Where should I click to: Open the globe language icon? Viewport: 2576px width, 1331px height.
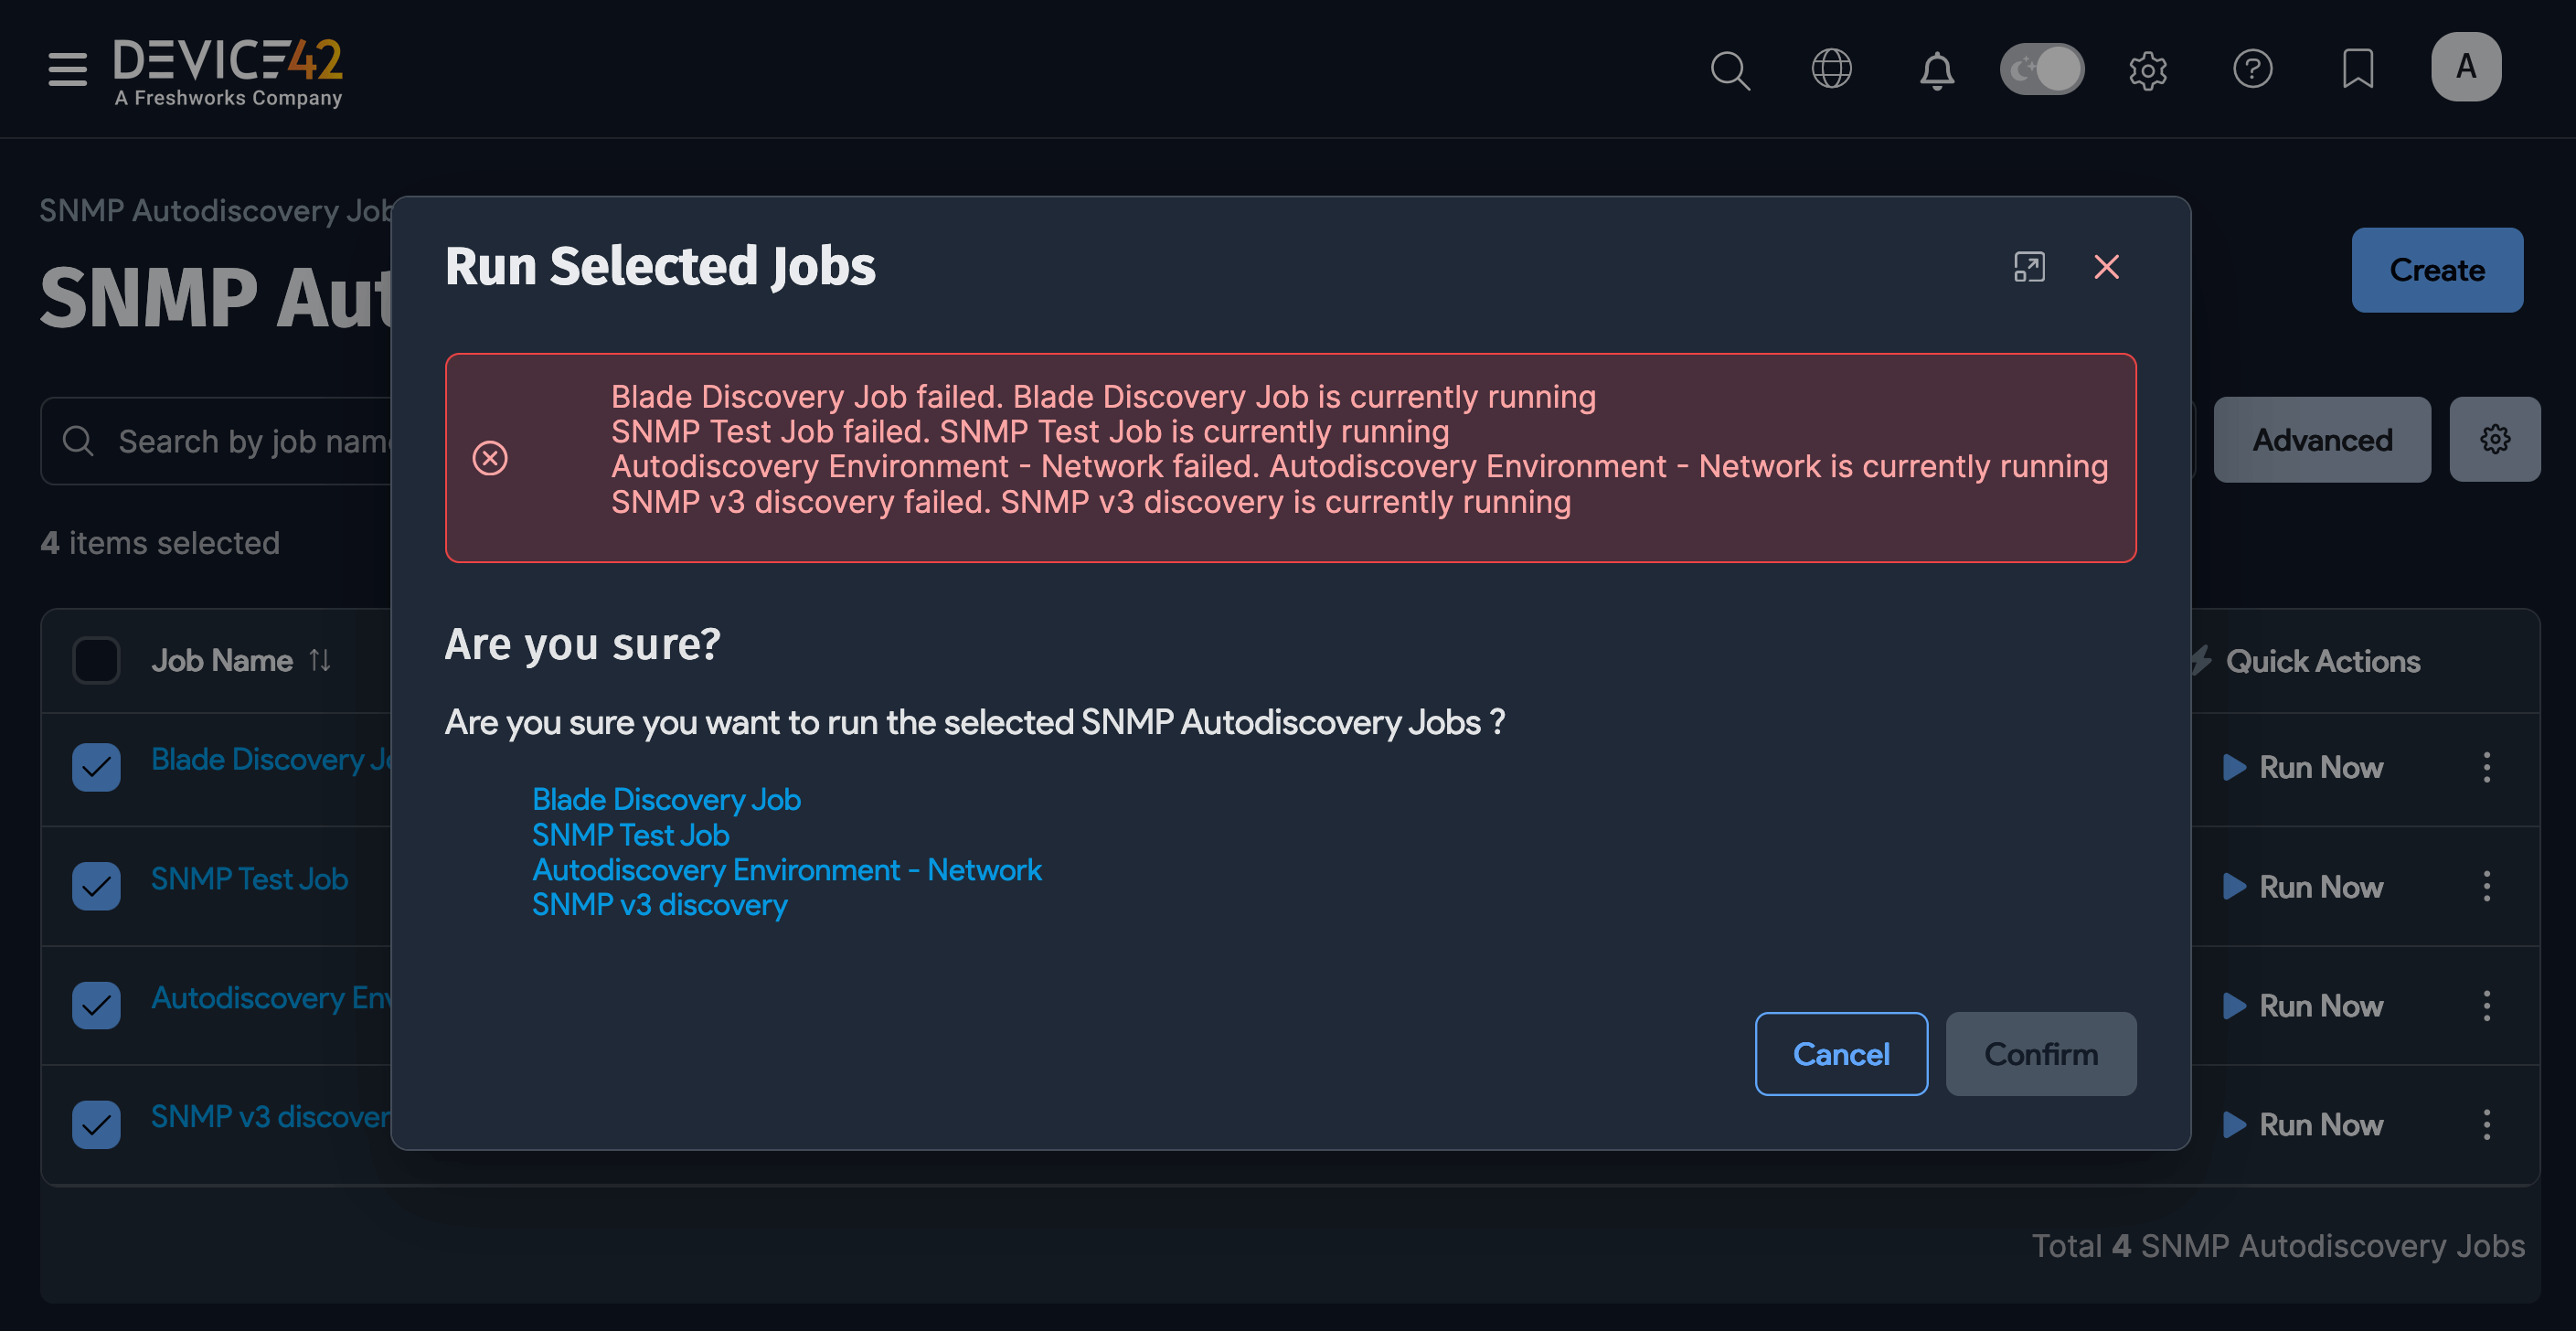[1831, 69]
